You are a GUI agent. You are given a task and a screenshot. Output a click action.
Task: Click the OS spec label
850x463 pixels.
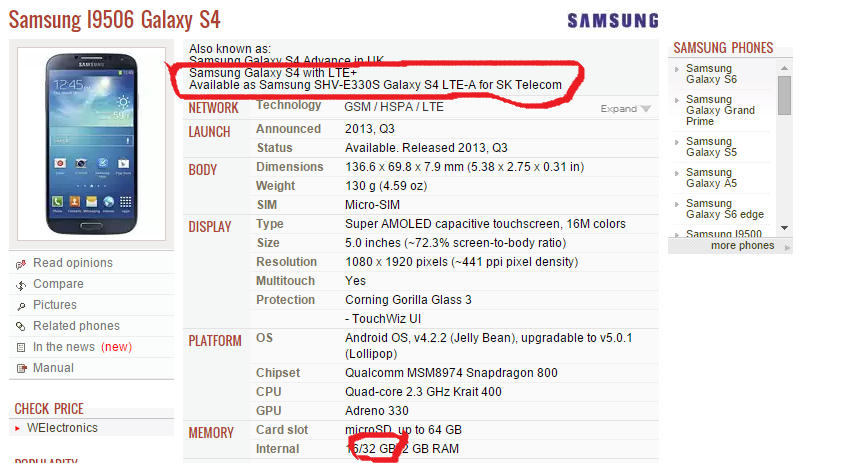click(x=264, y=338)
